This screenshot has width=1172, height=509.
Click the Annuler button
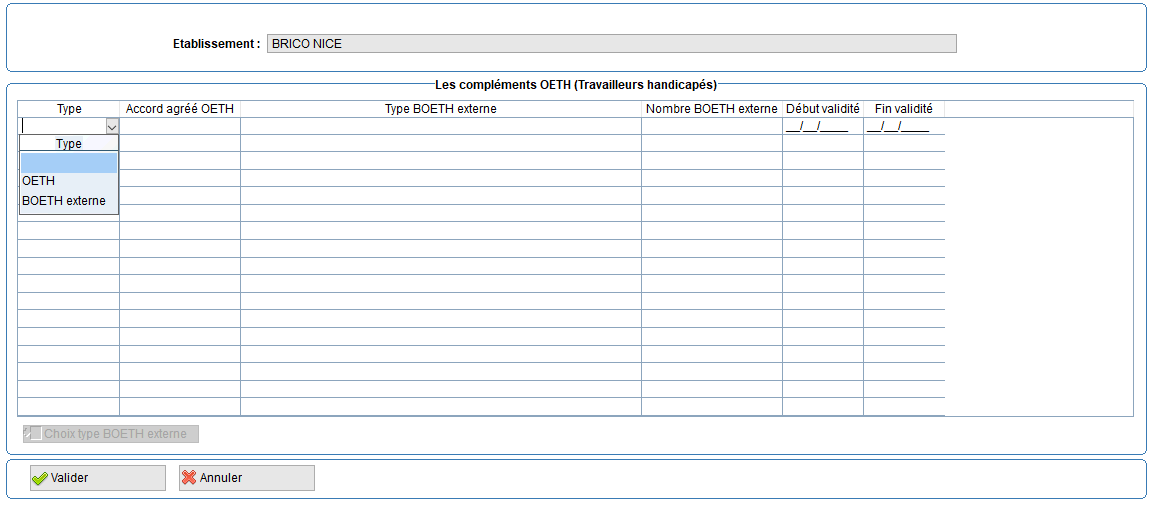point(247,478)
